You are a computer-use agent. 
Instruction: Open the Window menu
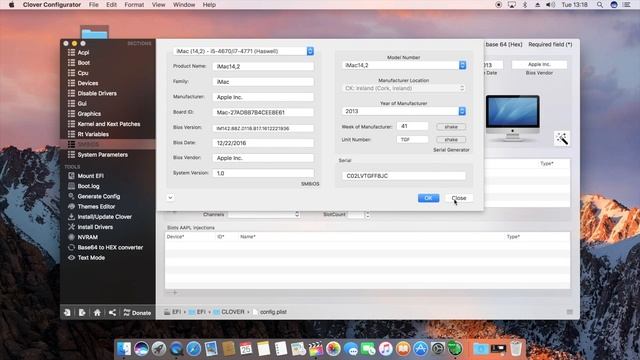click(184, 5)
